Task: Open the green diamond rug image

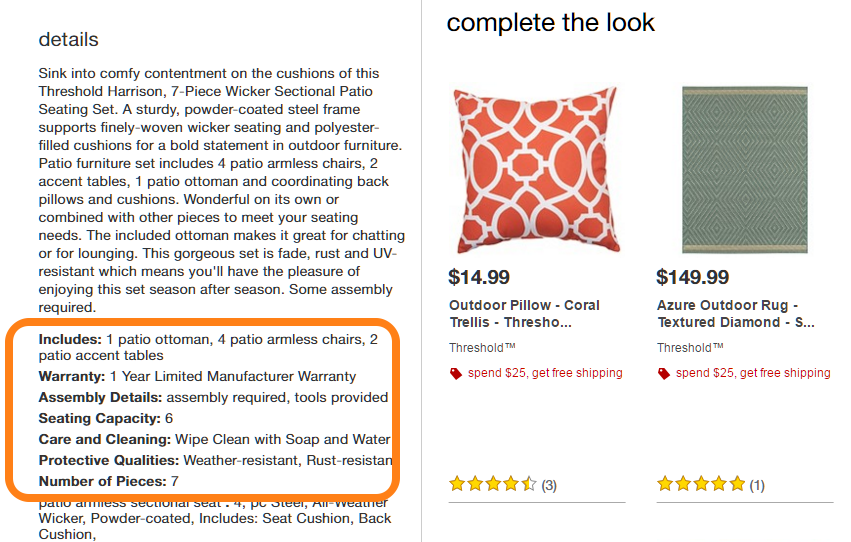Action: (744, 169)
